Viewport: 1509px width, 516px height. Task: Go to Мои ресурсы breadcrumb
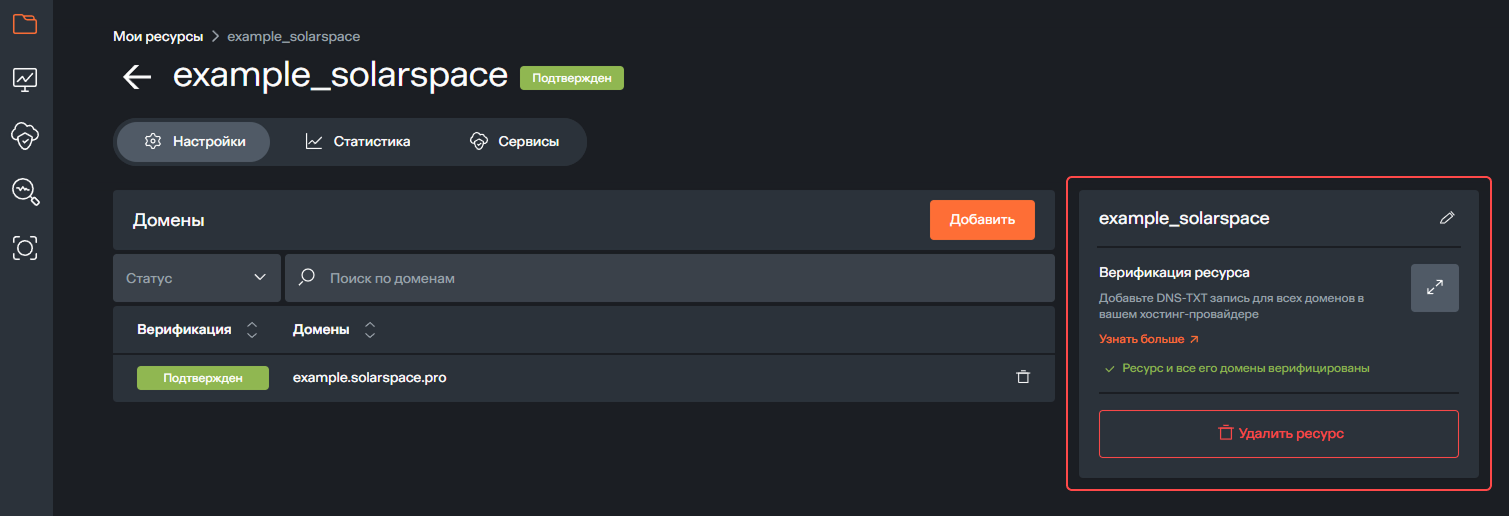[157, 36]
